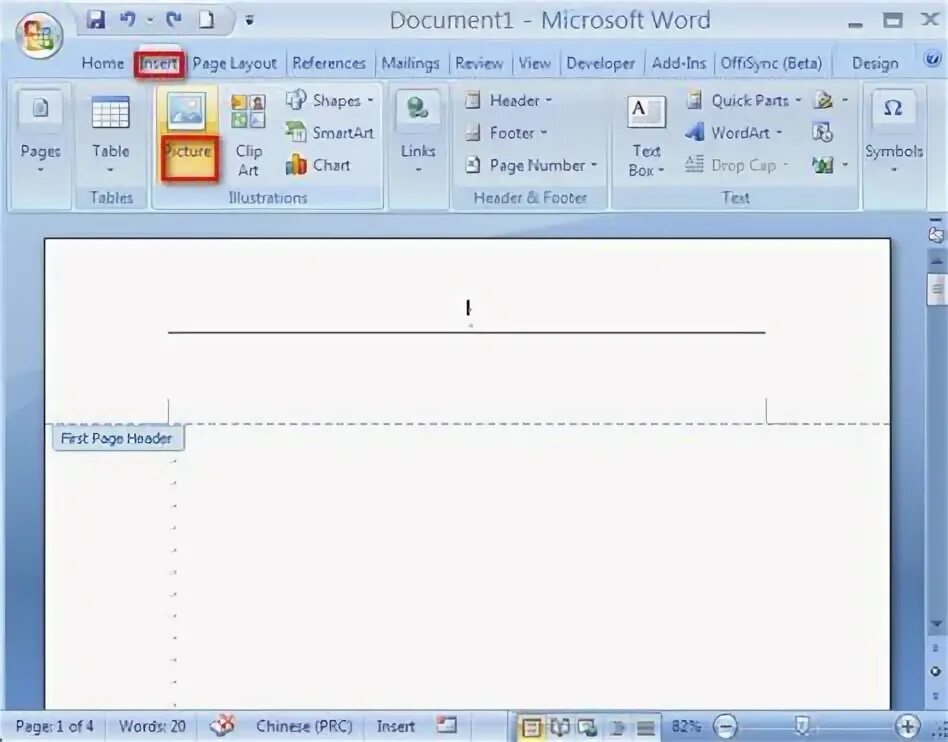
Task: Open the Review tab
Action: (478, 63)
